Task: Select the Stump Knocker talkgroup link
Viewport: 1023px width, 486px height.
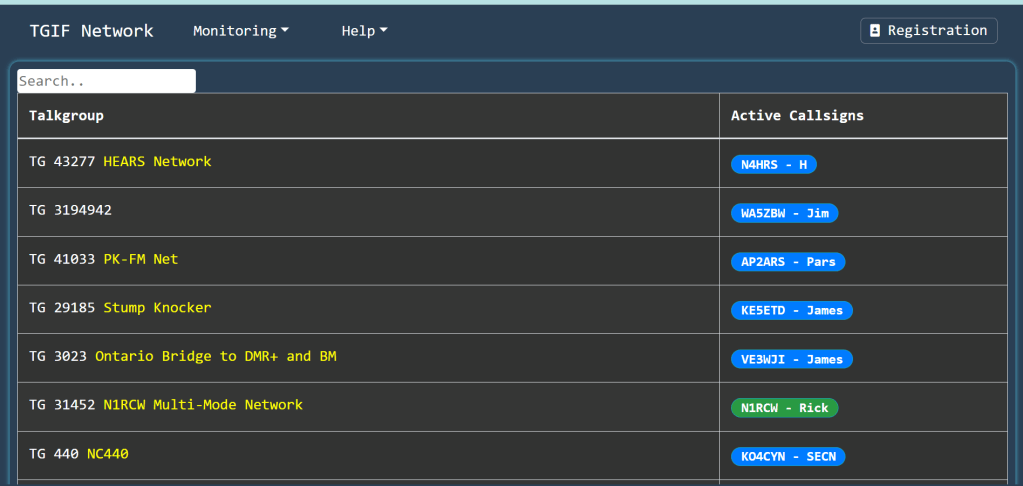Action: tap(157, 308)
